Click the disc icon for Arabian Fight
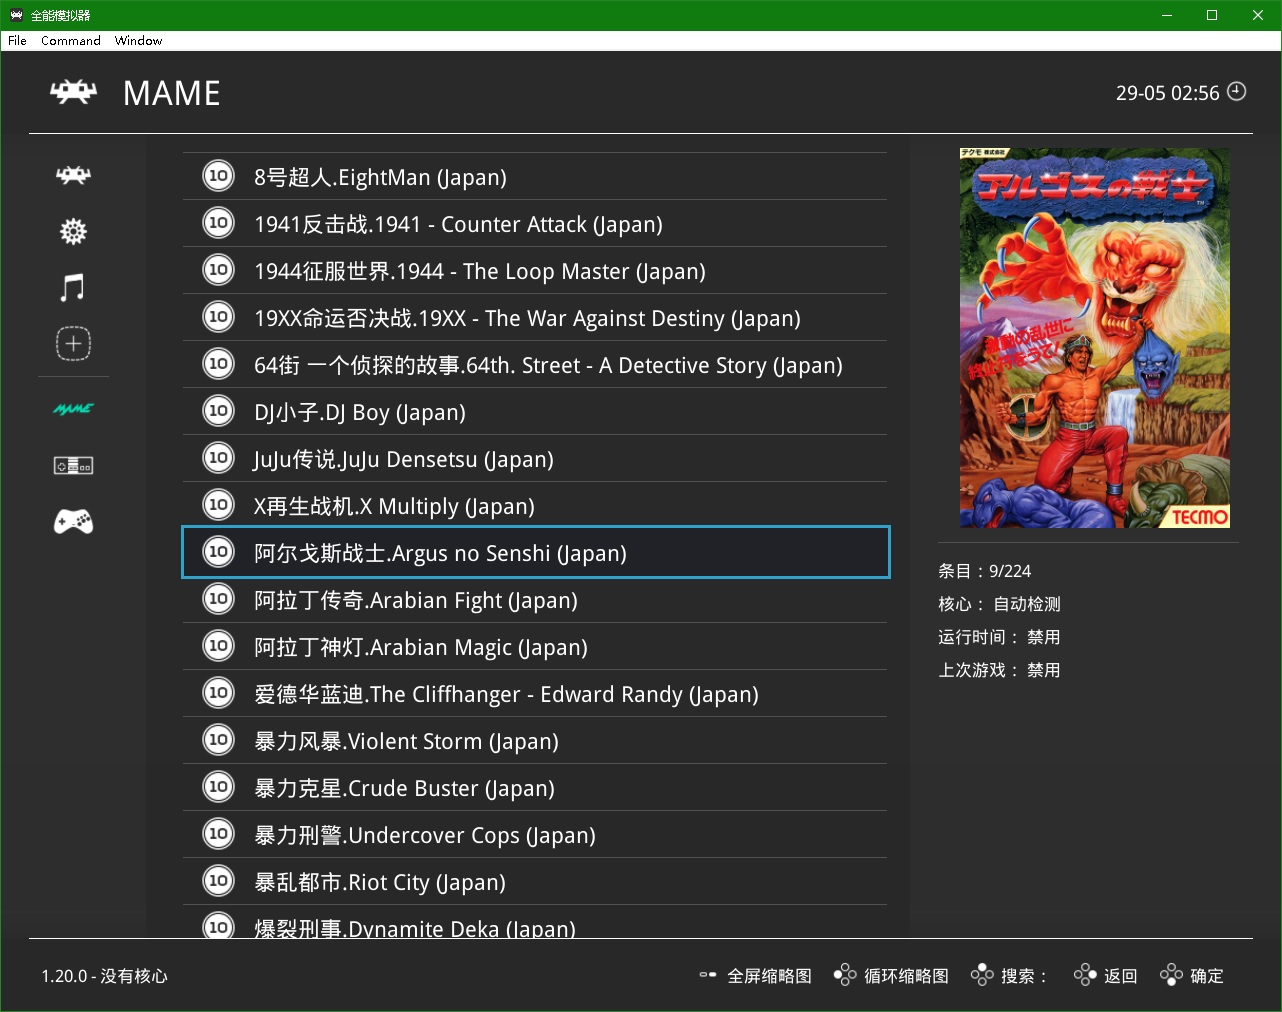Viewport: 1282px width, 1012px height. coord(218,599)
